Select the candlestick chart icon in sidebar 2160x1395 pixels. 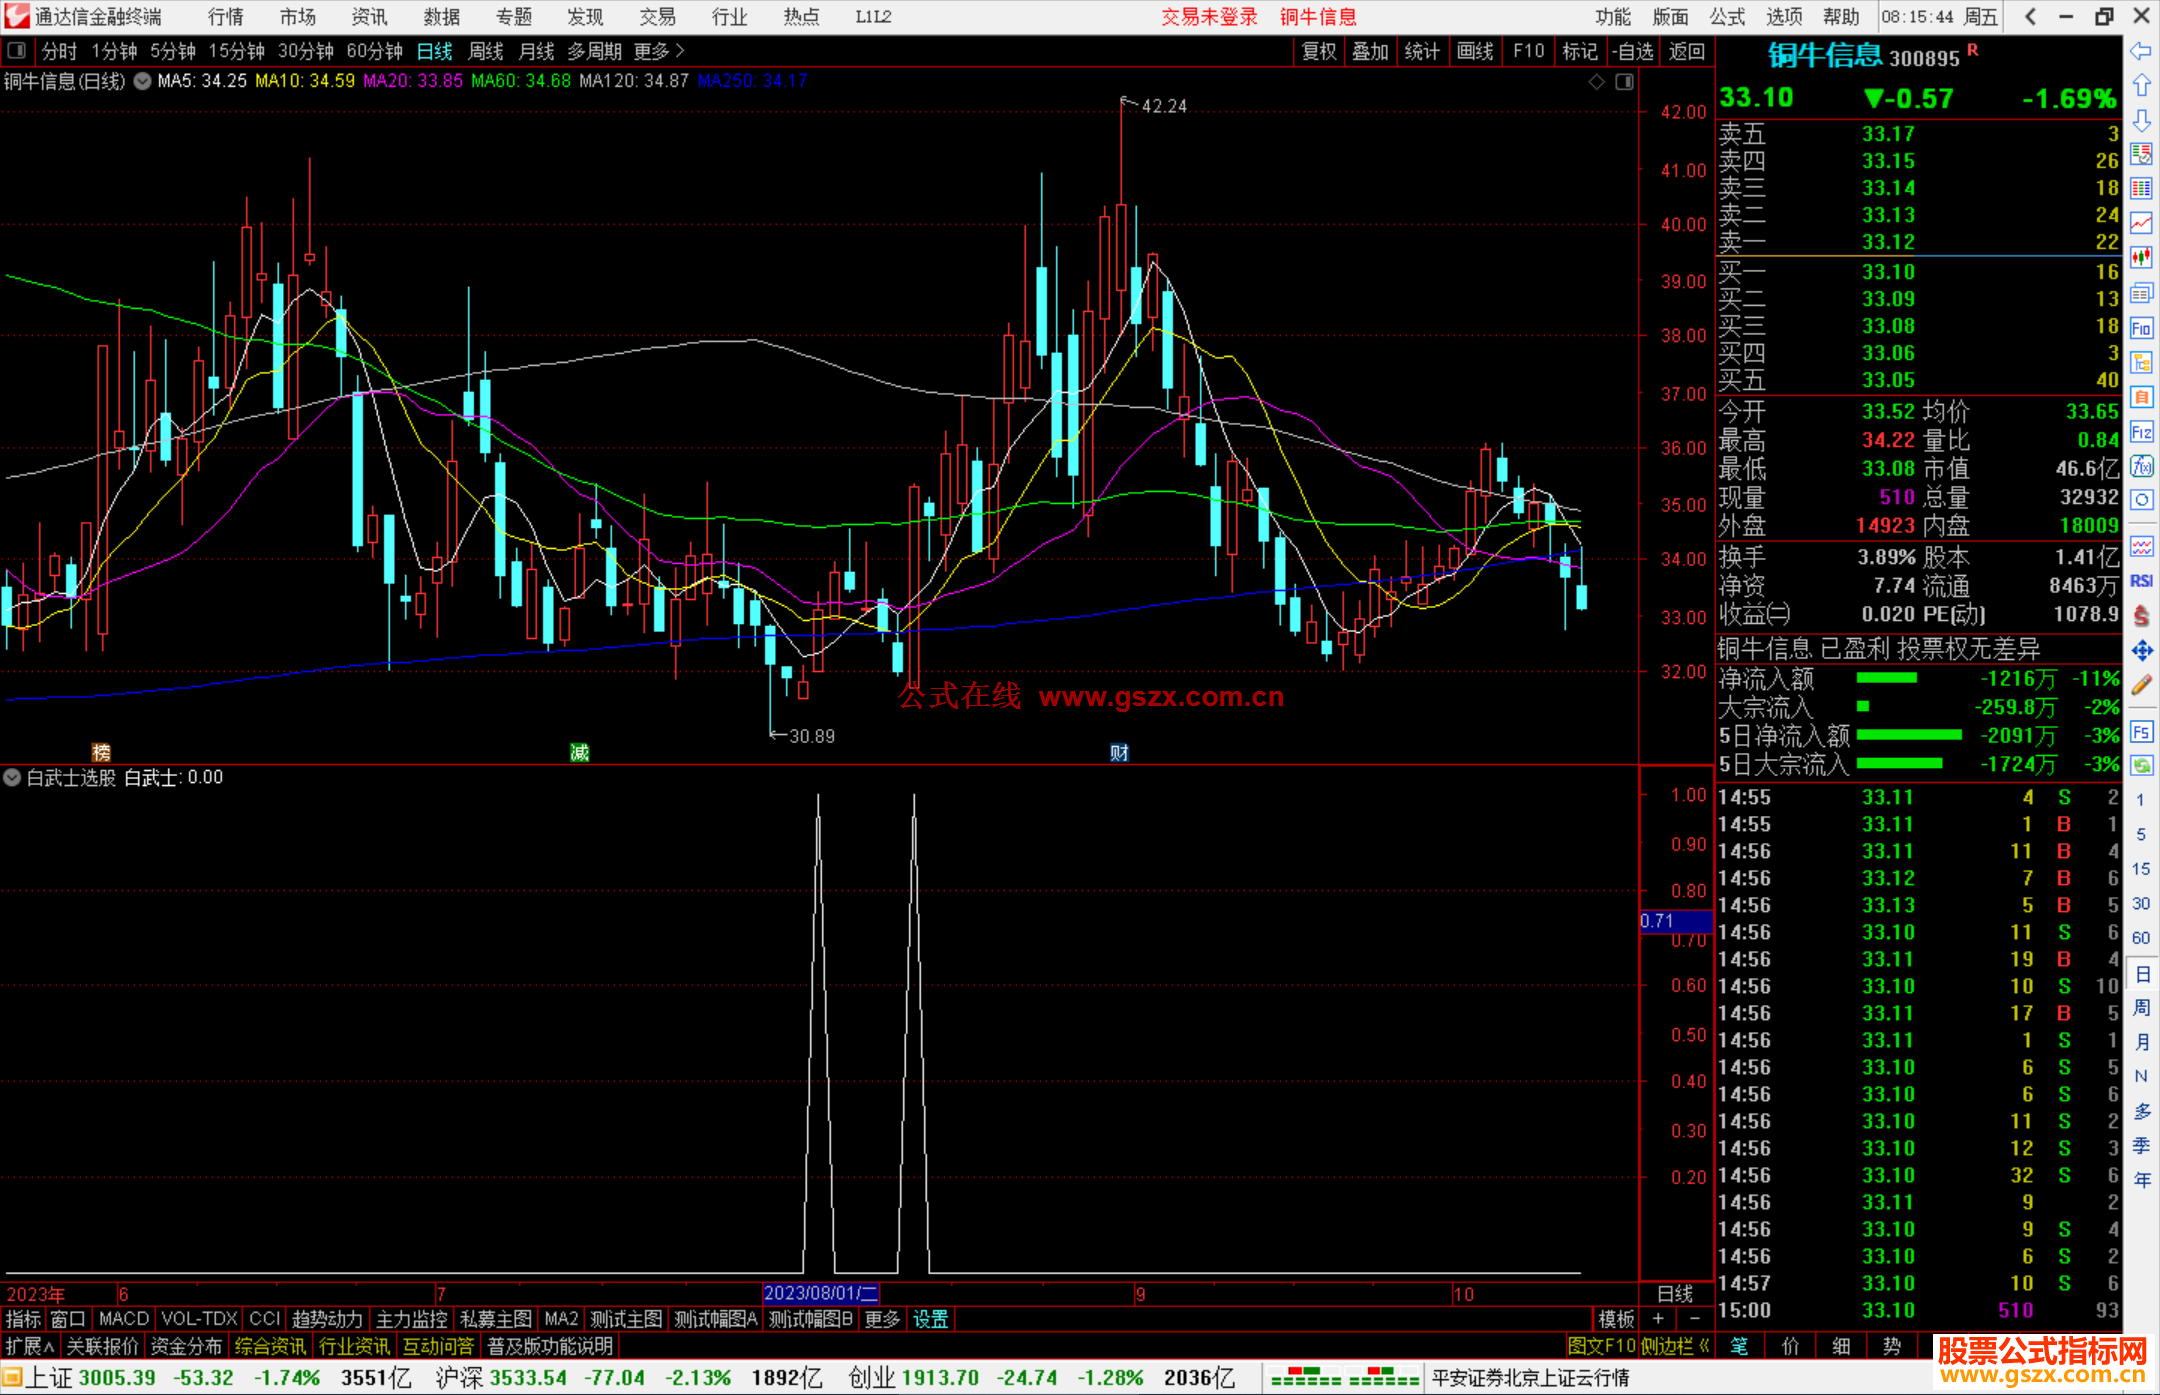[2141, 258]
